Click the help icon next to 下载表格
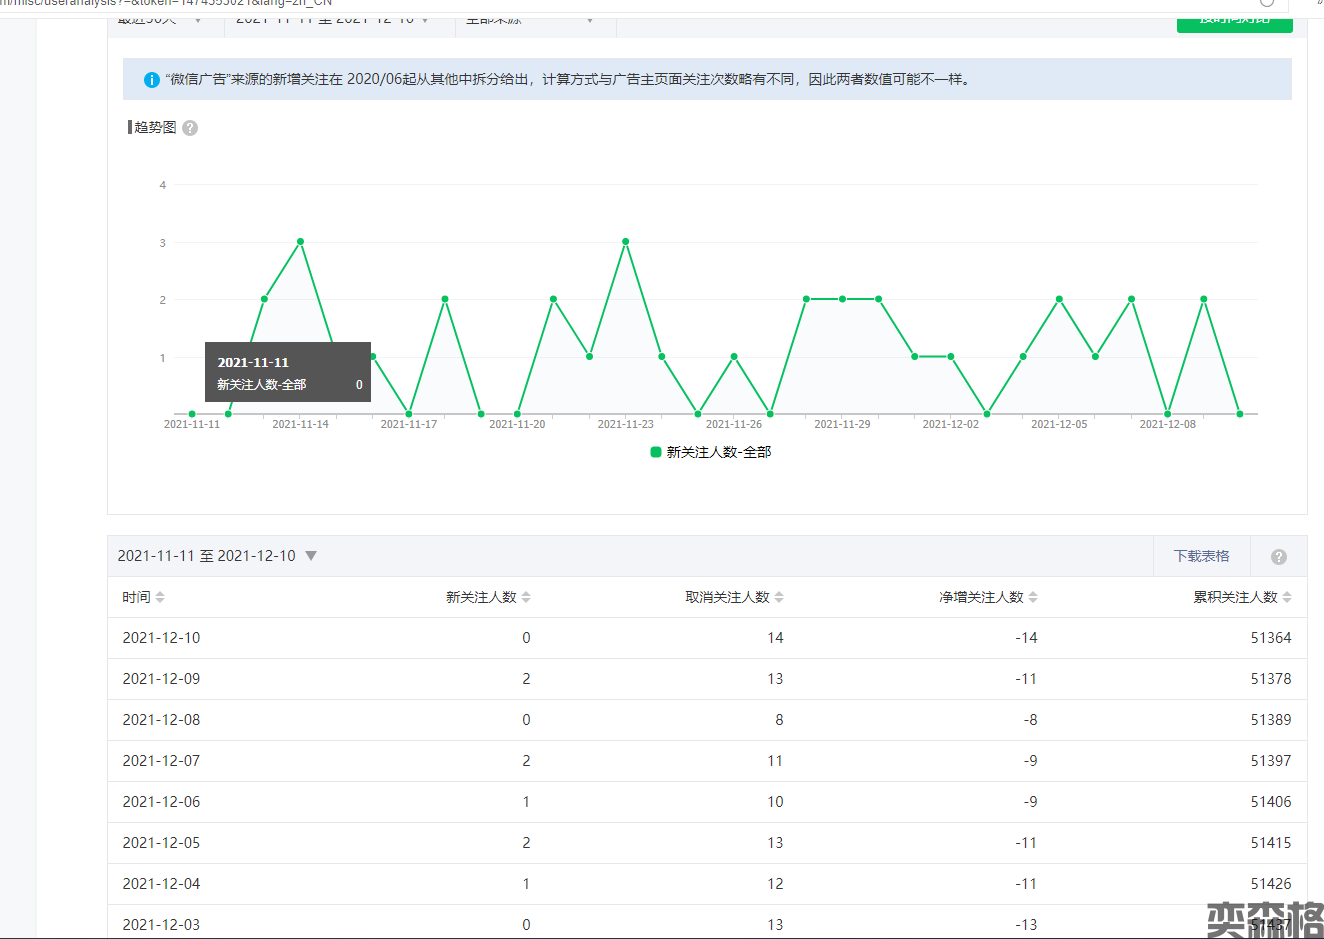This screenshot has height=939, width=1324. click(x=1278, y=557)
